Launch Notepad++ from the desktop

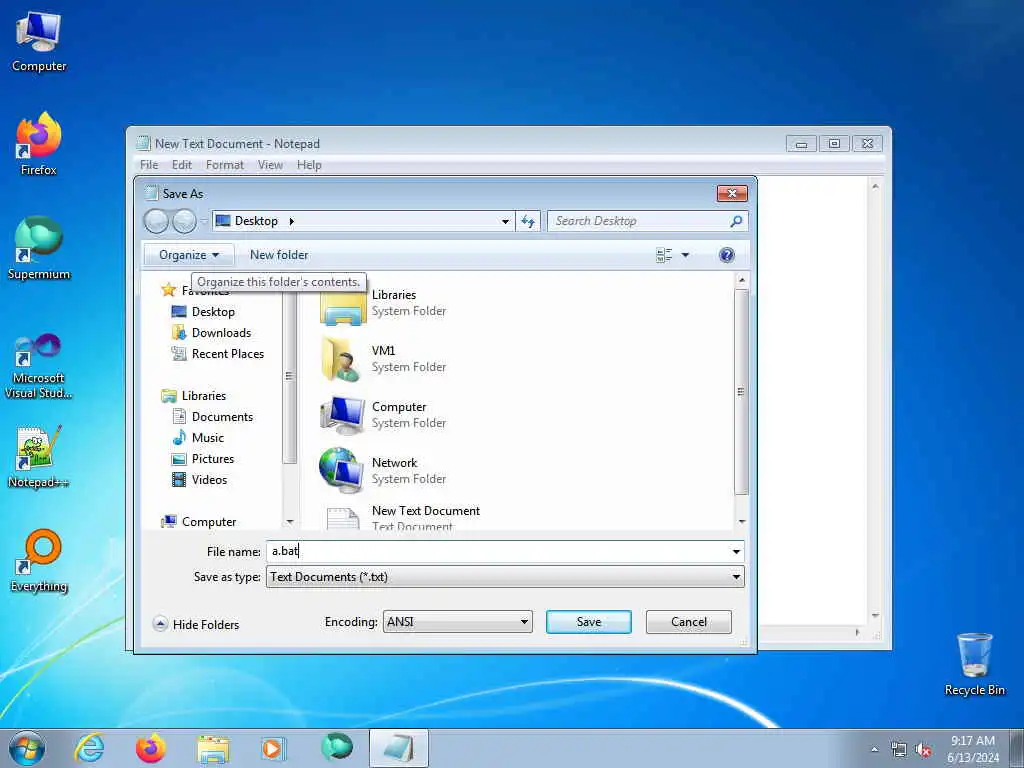[39, 457]
